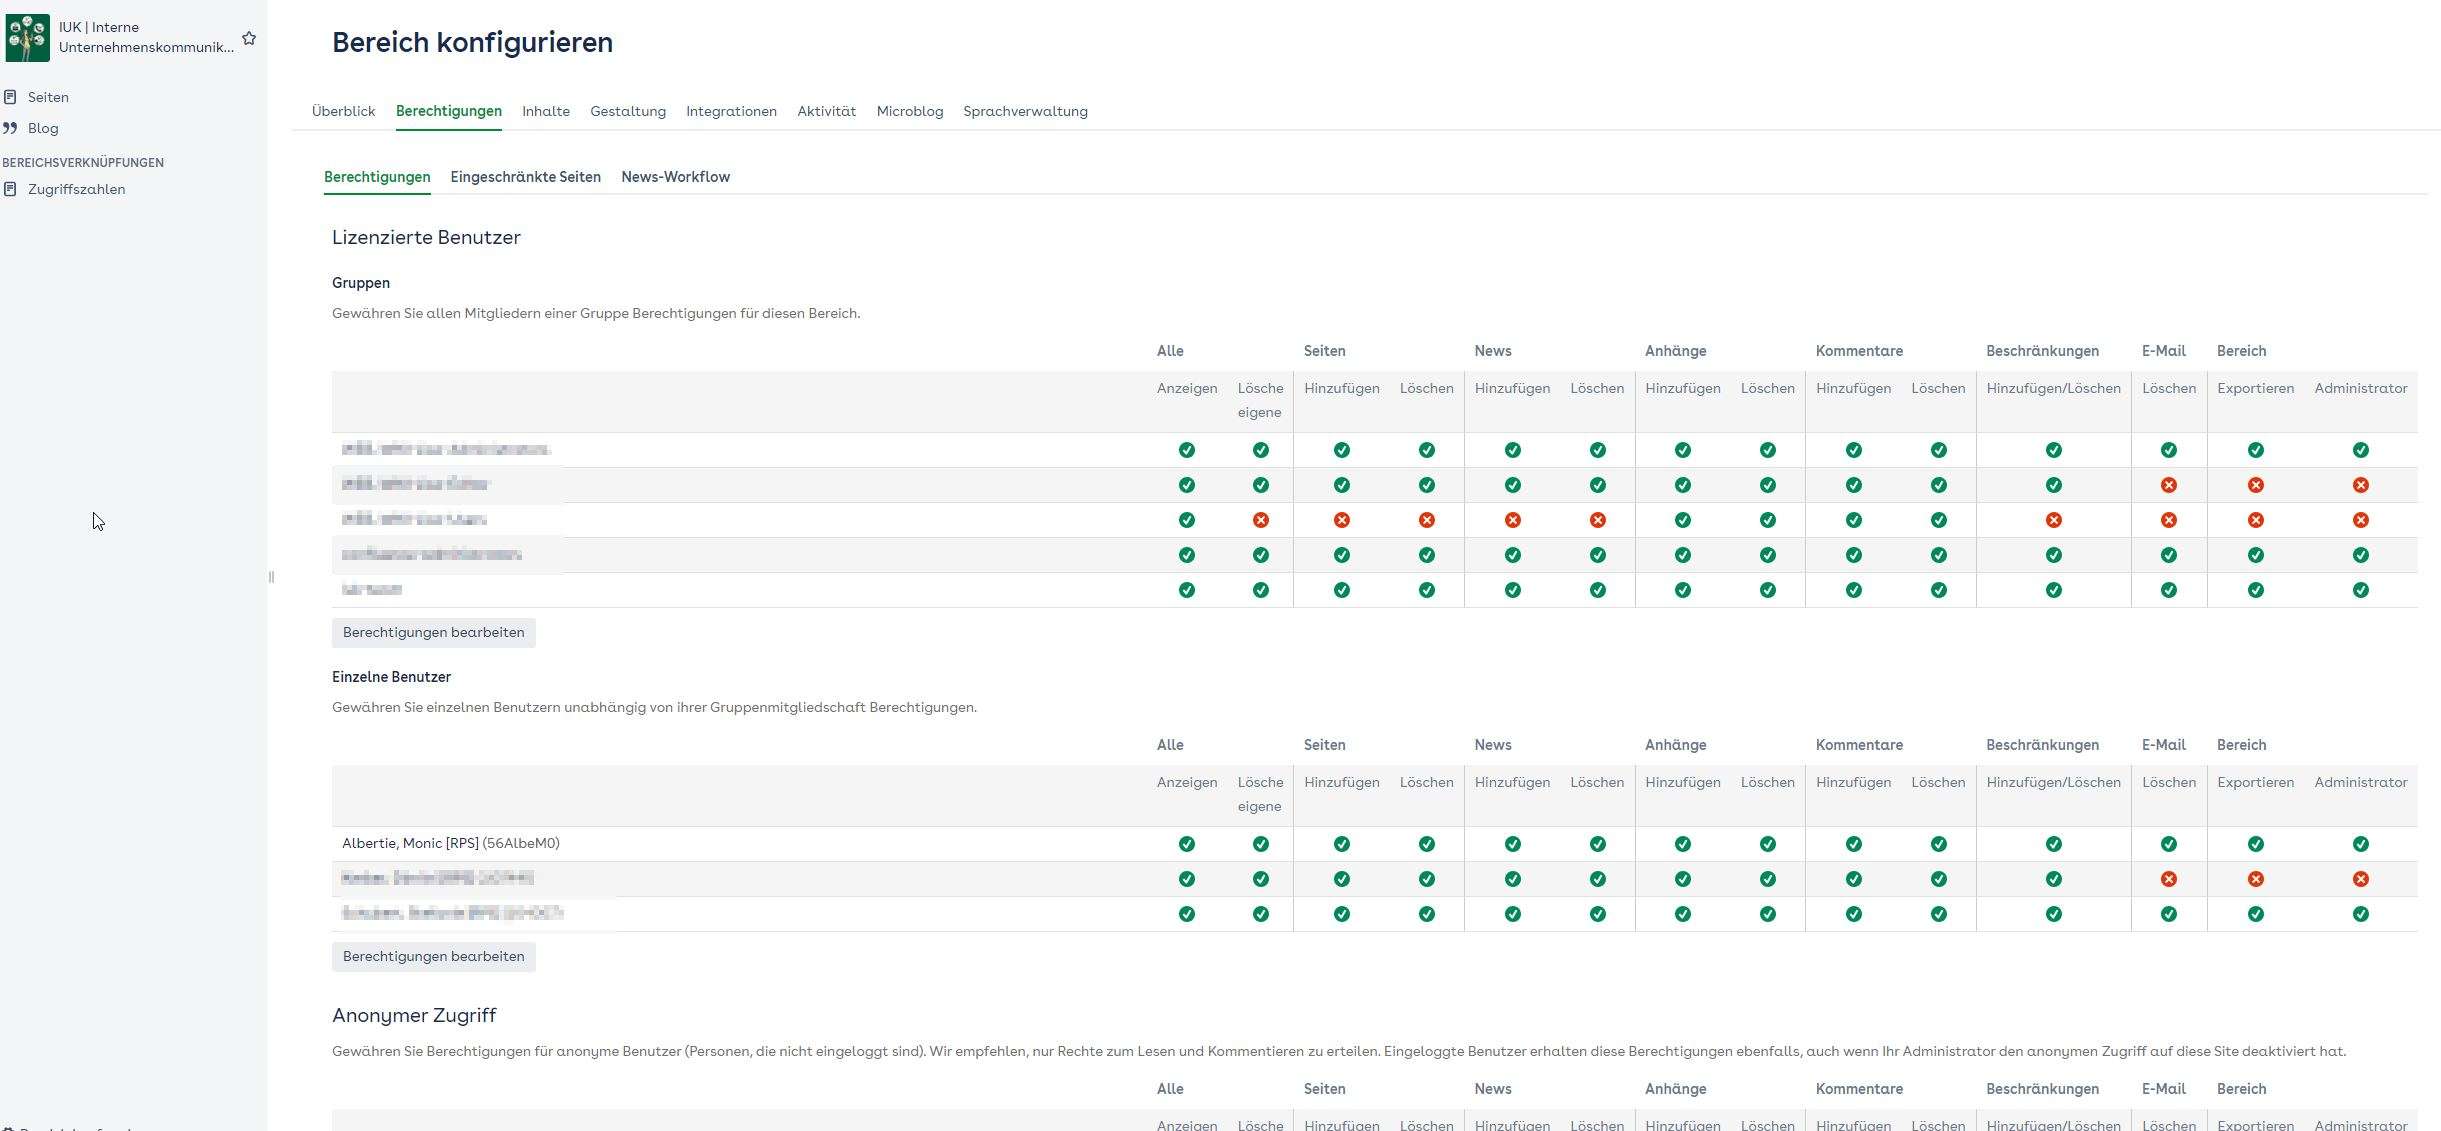2441x1131 pixels.
Task: Click the BEREICHSVERKNÜPFUNGEN sidebar label
Action: tap(83, 162)
